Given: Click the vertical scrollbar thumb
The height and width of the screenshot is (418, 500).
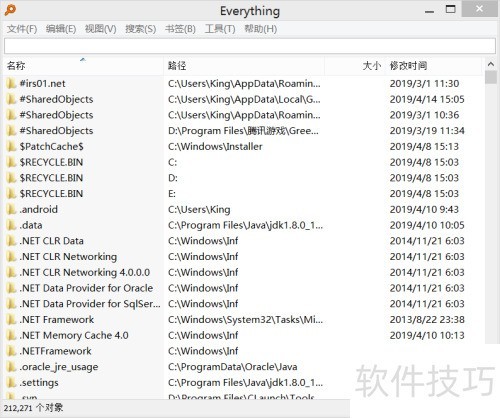Looking at the screenshot, I should pos(491,77).
